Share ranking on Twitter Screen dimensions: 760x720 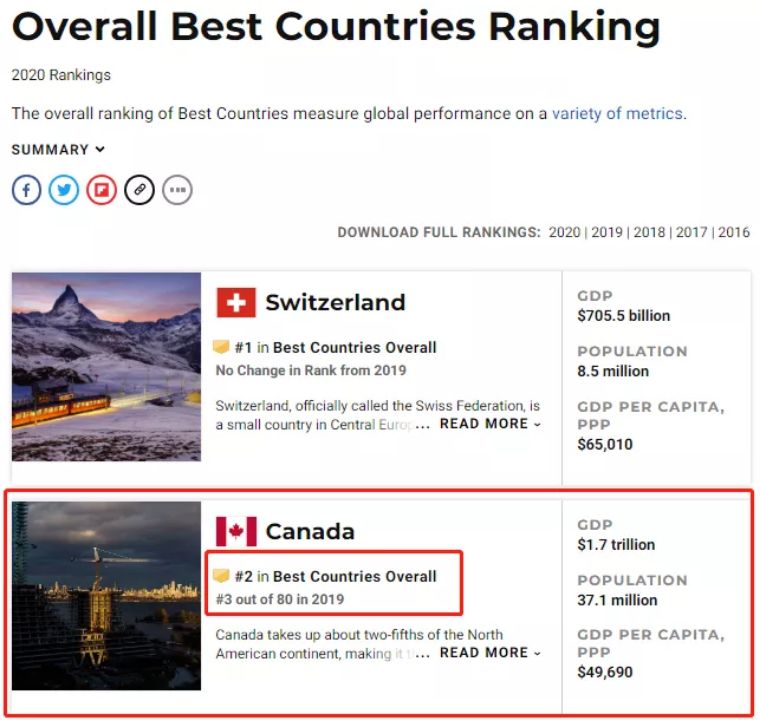[64, 189]
